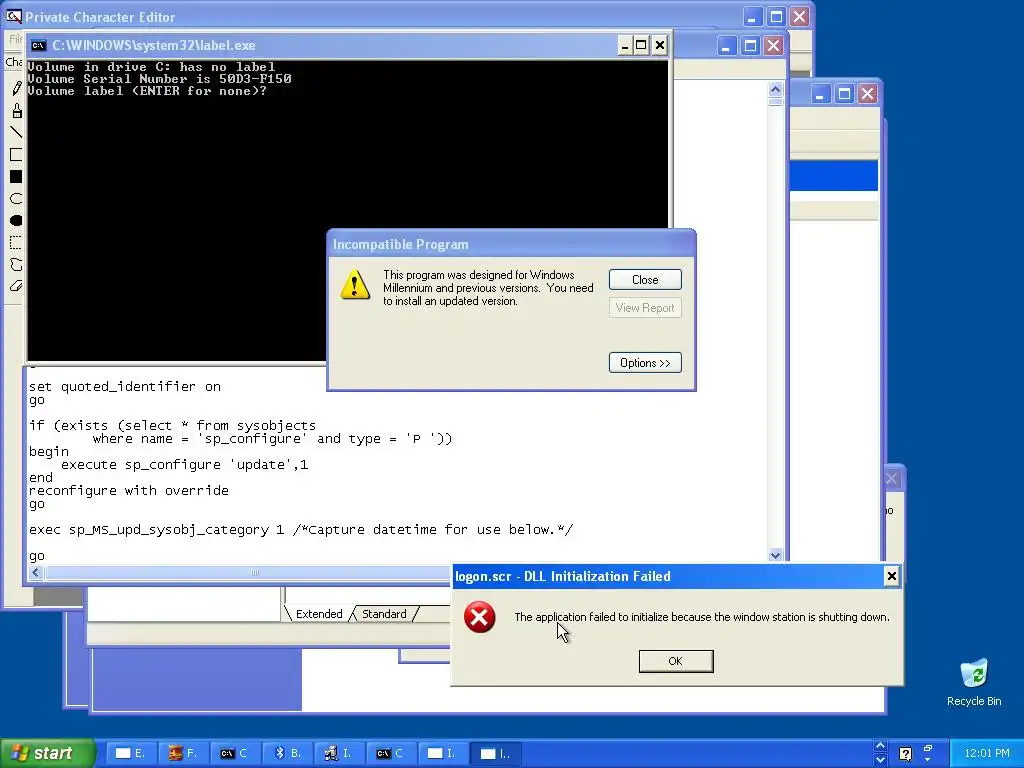The image size is (1024, 768).
Task: Switch to the Standard tab
Action: tap(385, 614)
